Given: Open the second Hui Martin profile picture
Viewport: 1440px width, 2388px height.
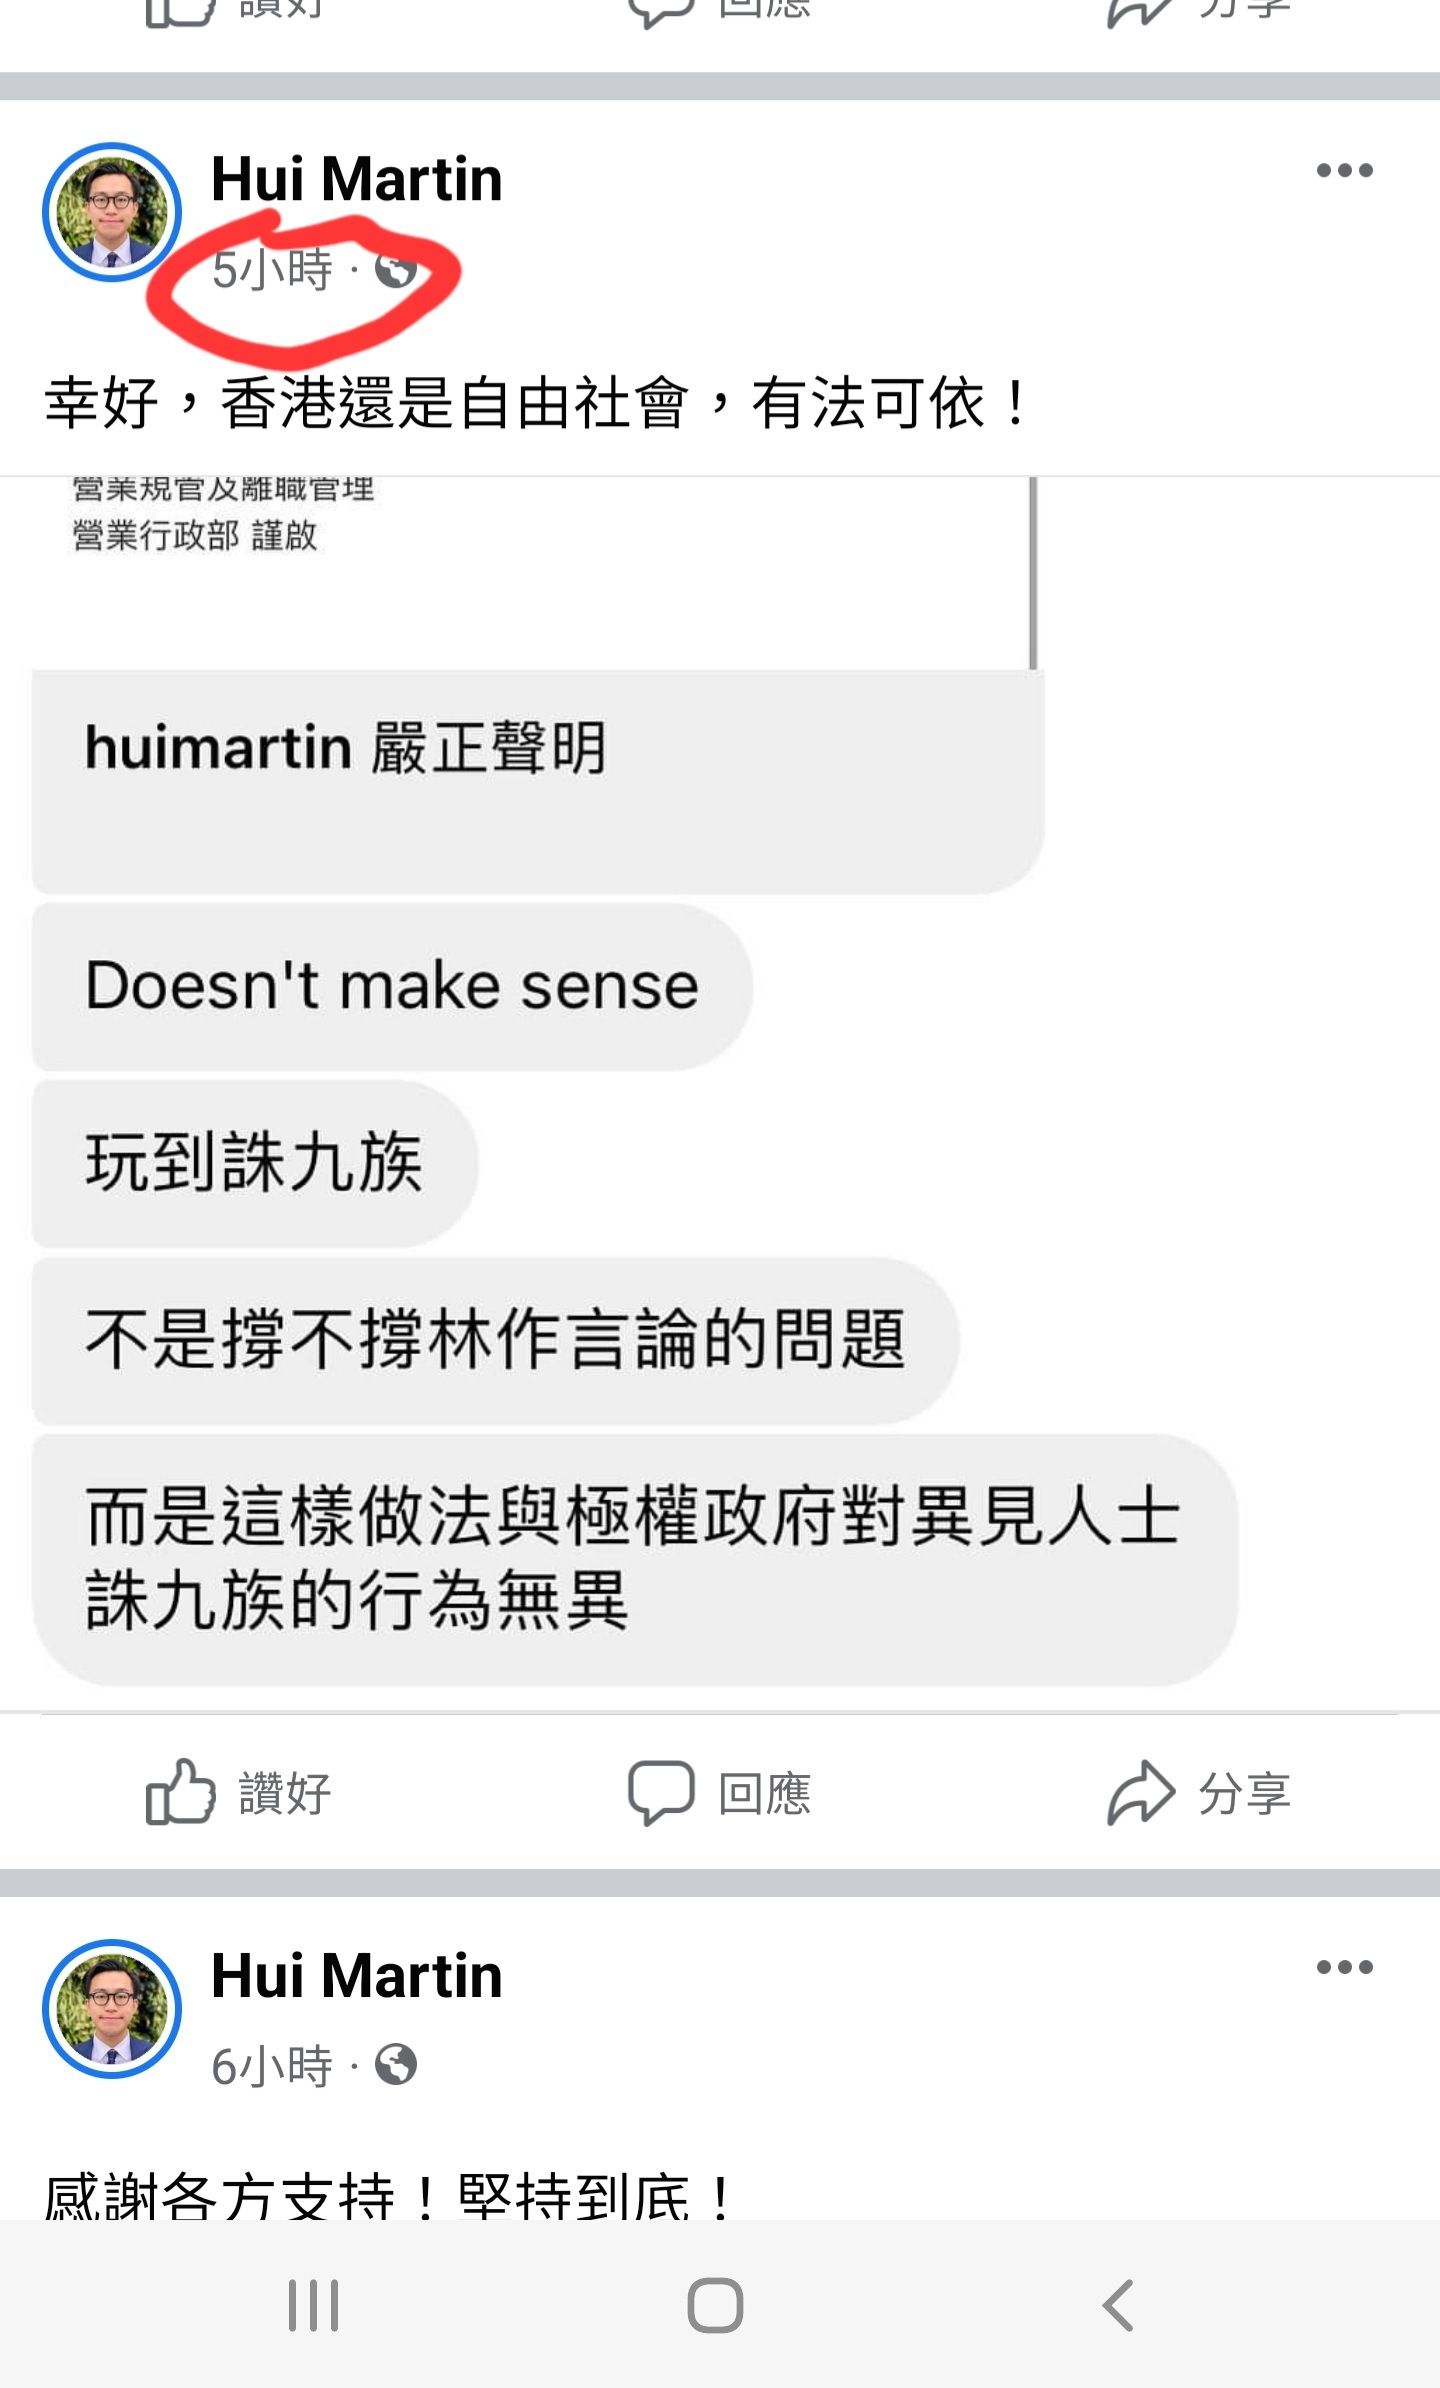Looking at the screenshot, I should (x=112, y=2009).
